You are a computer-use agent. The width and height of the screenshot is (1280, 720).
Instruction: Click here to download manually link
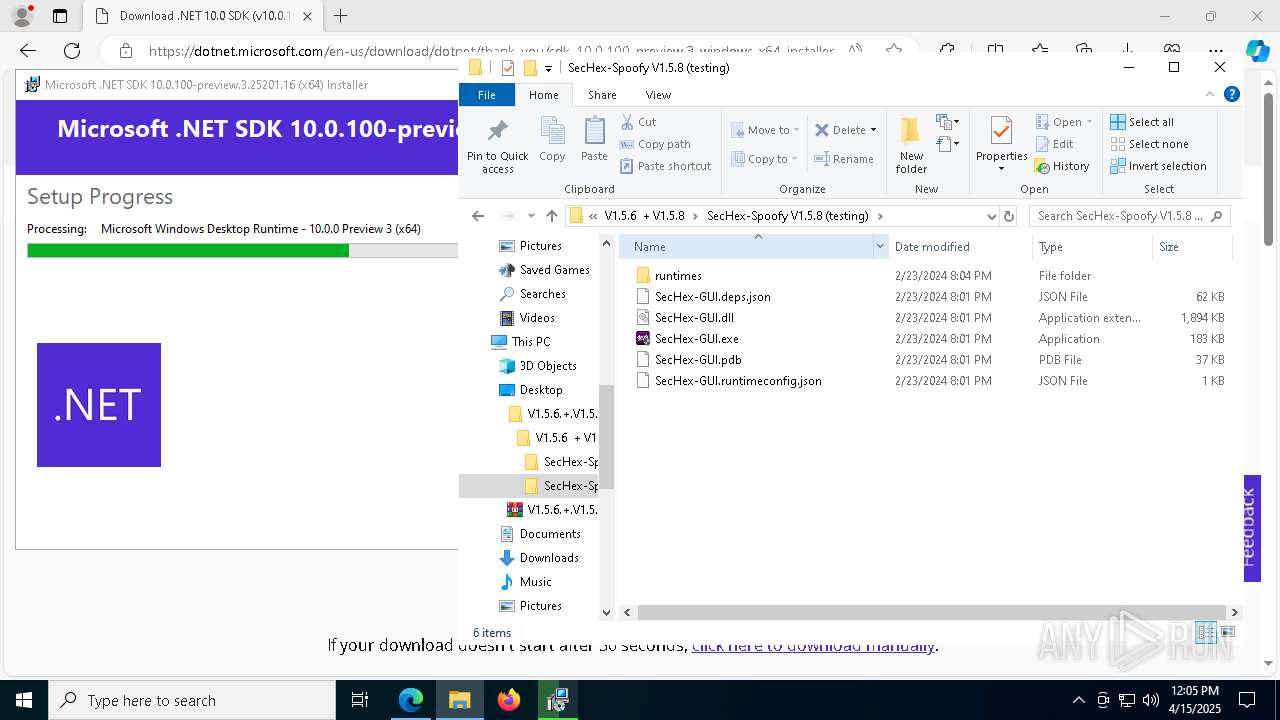pyautogui.click(x=813, y=645)
